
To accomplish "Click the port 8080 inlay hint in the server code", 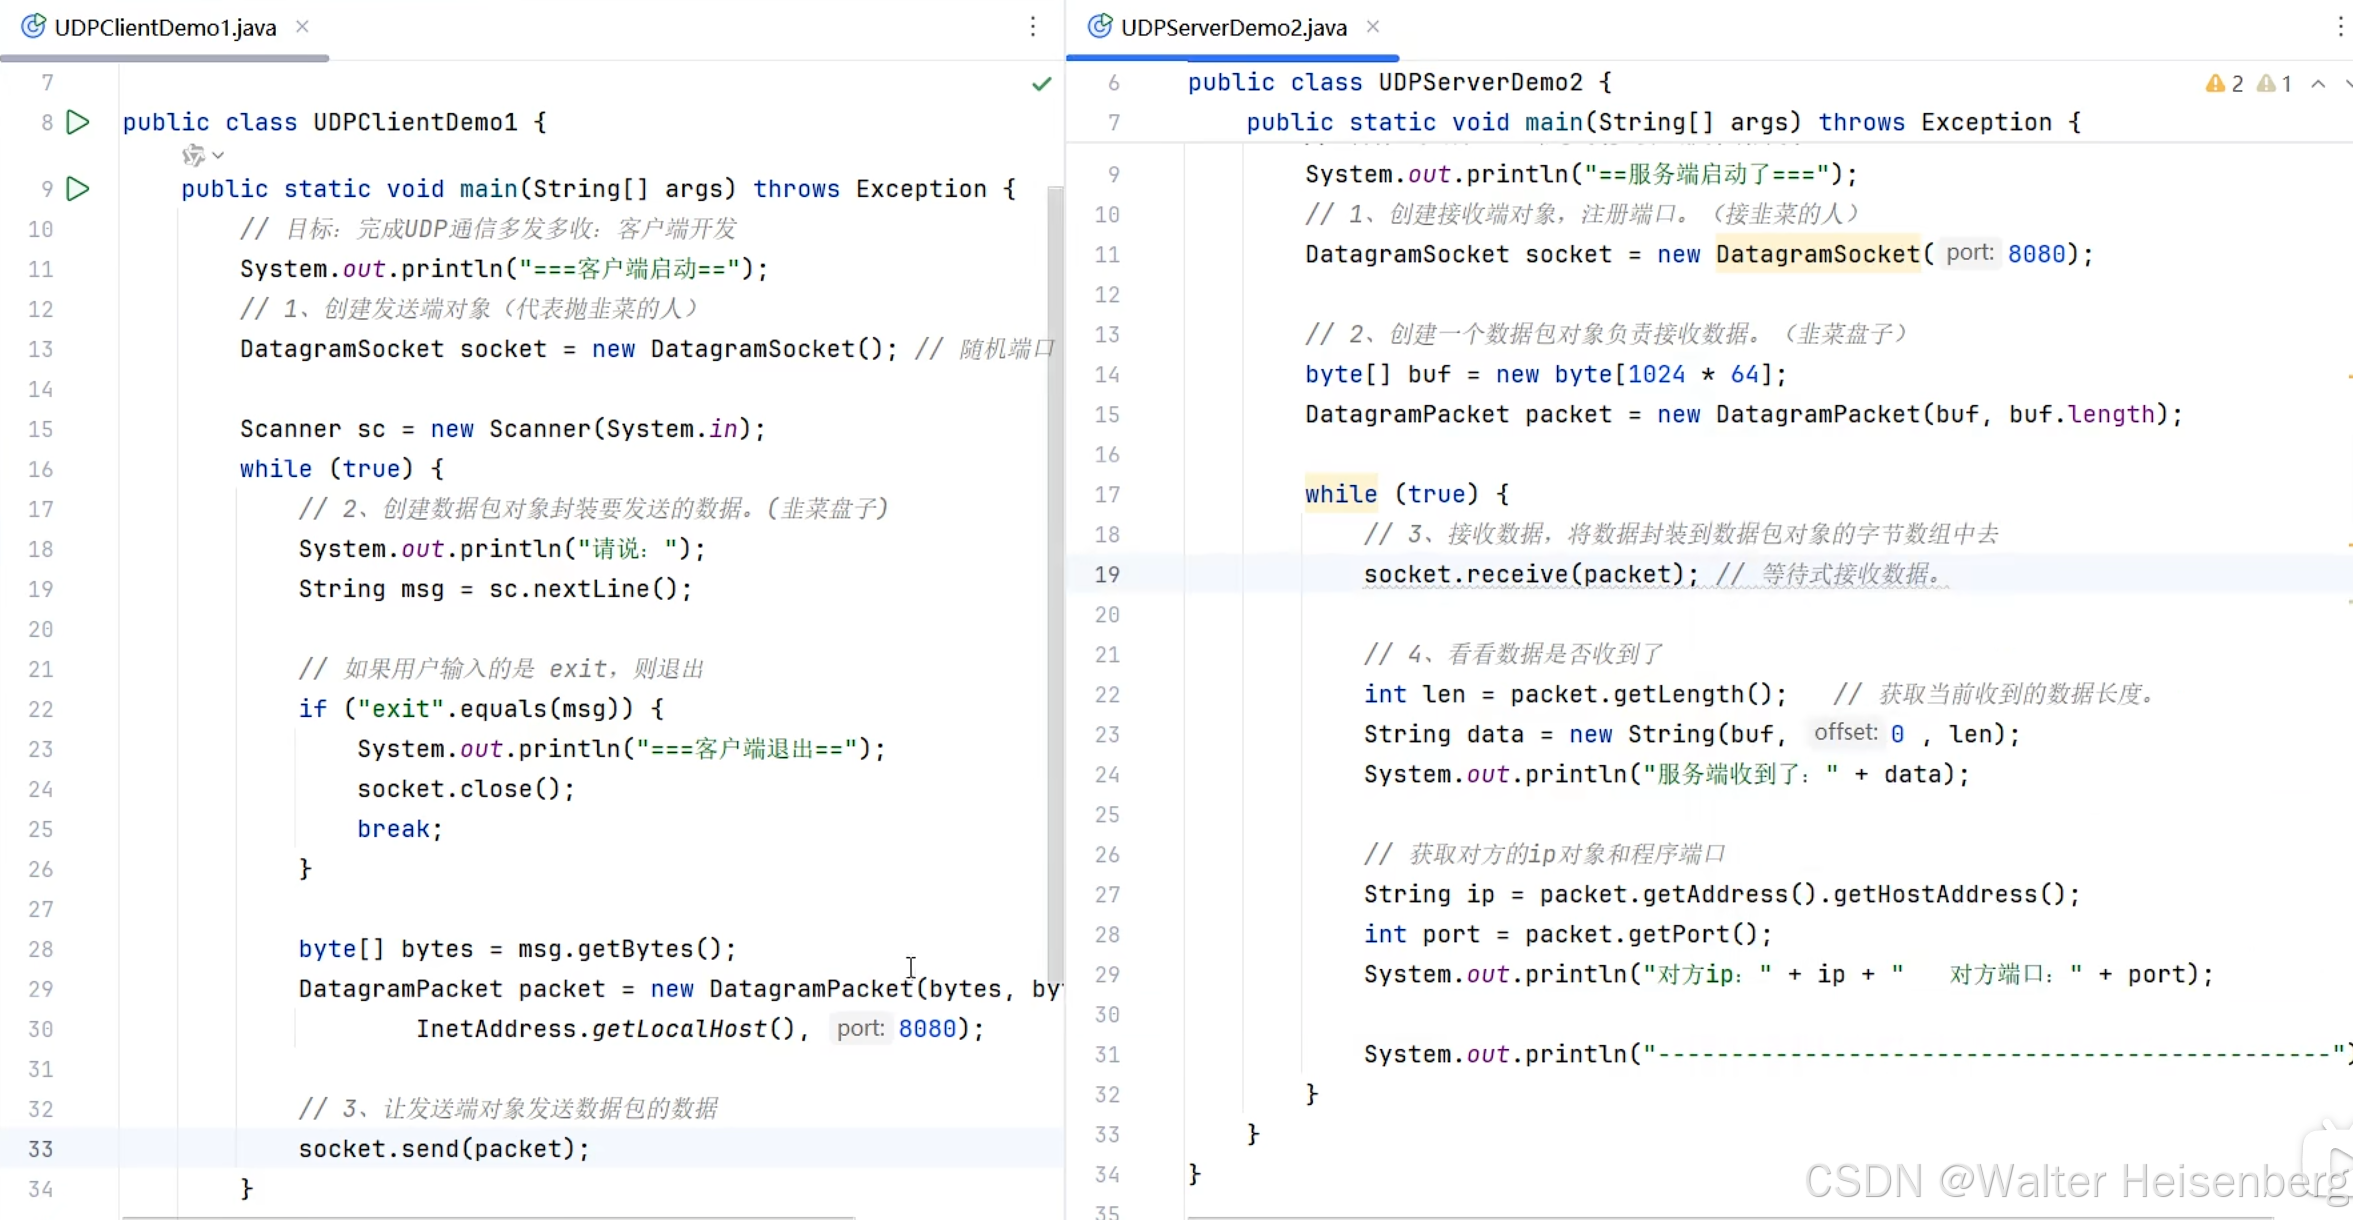I will click(1969, 253).
